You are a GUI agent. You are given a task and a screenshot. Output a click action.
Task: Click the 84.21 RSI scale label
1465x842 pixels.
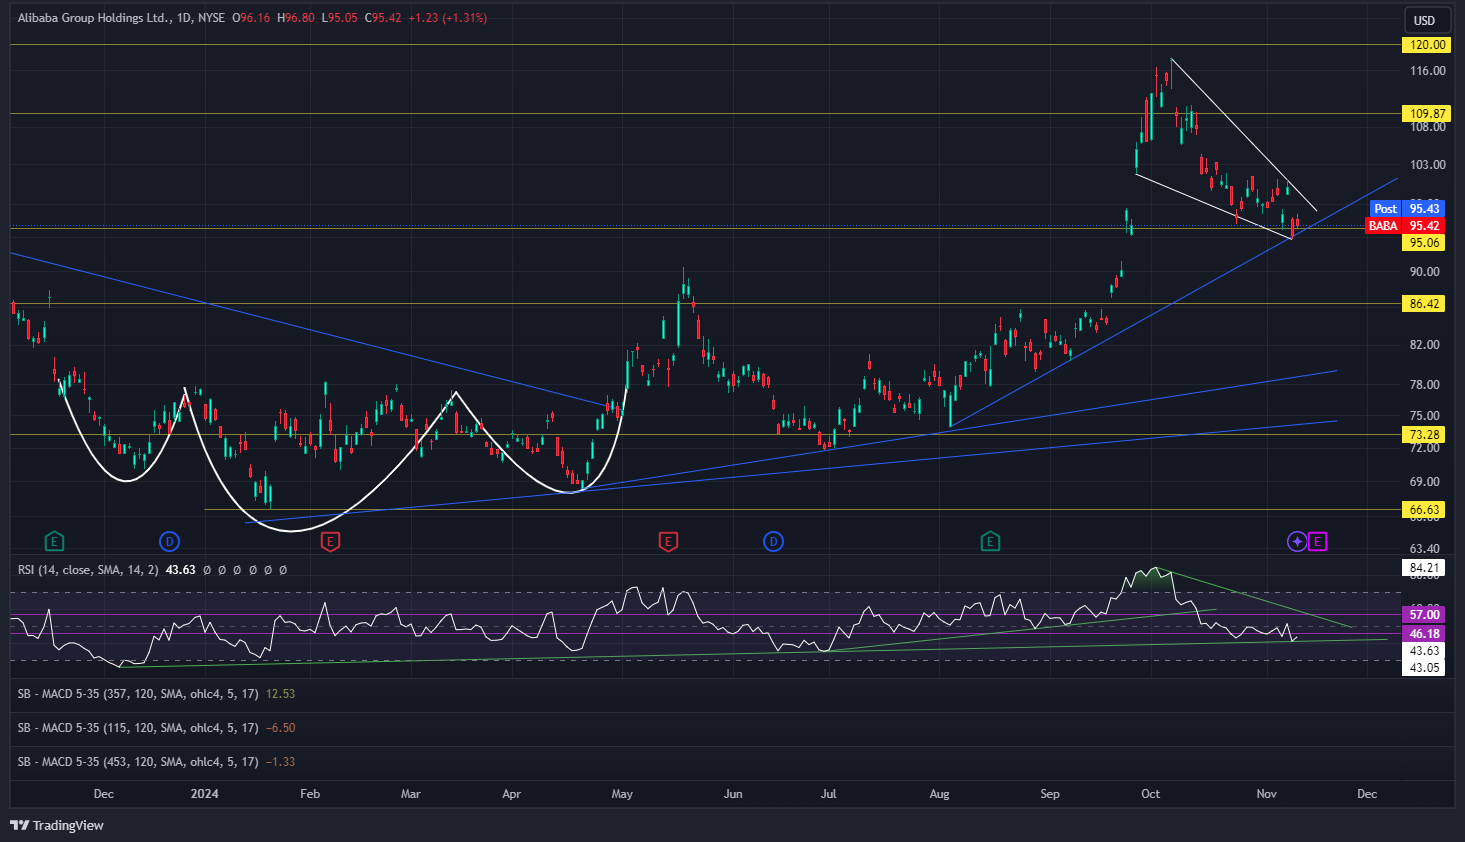(x=1425, y=568)
